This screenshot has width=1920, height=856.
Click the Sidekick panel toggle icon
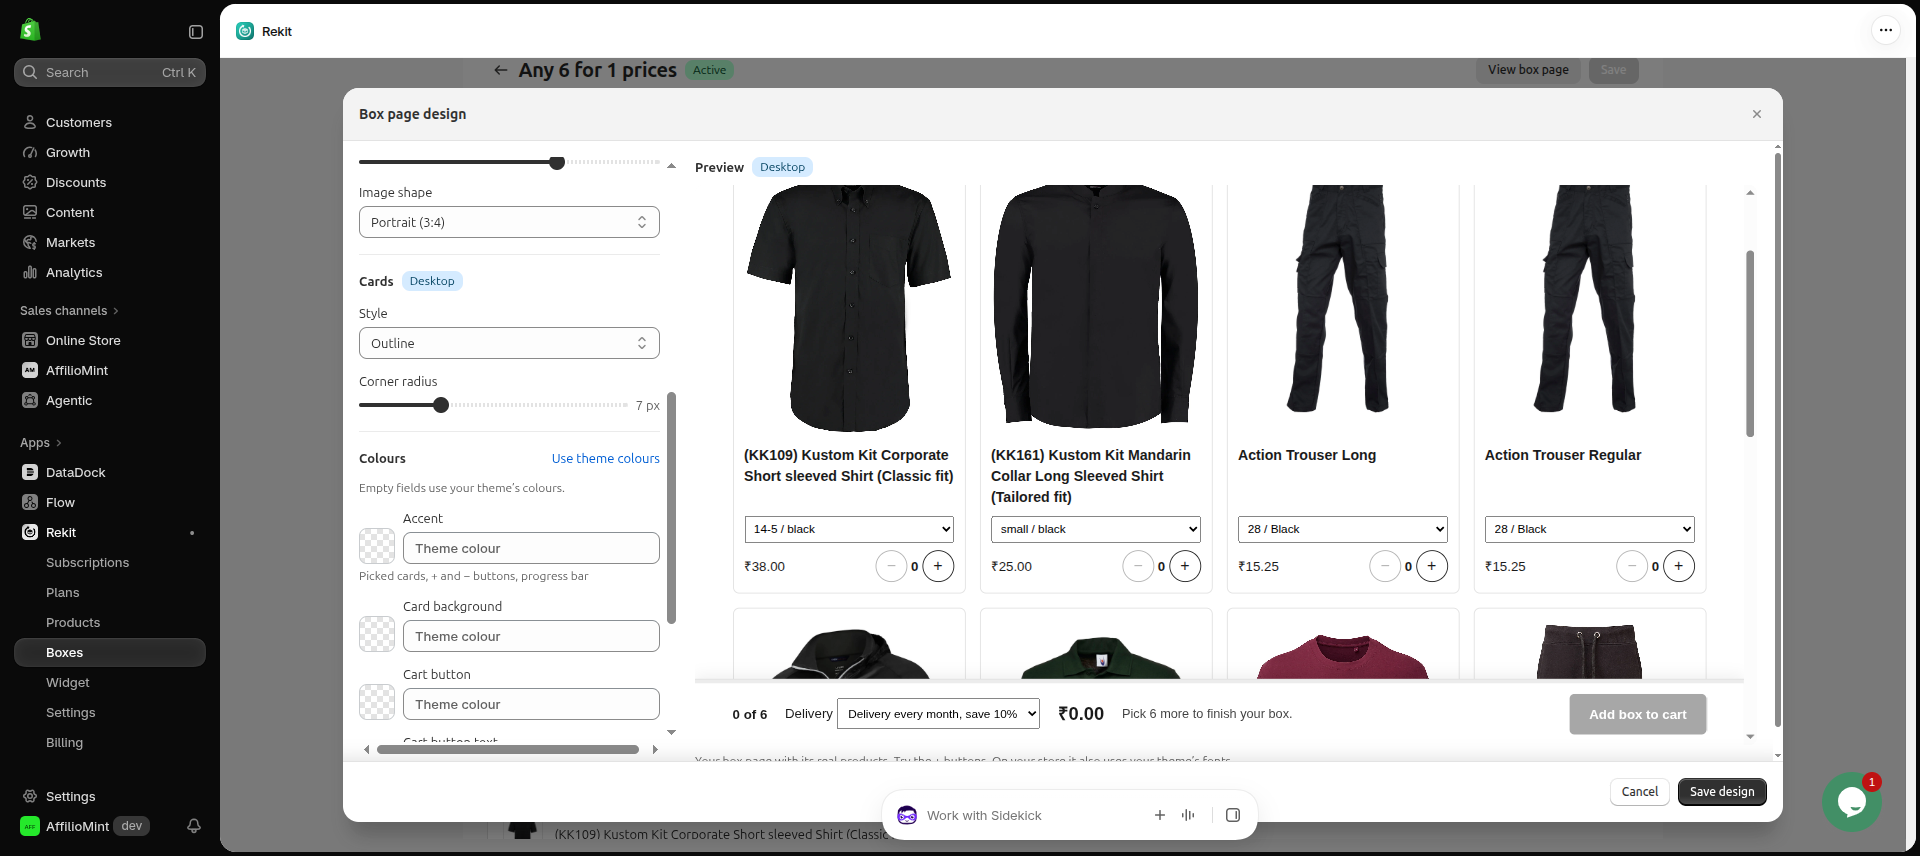(x=1233, y=815)
